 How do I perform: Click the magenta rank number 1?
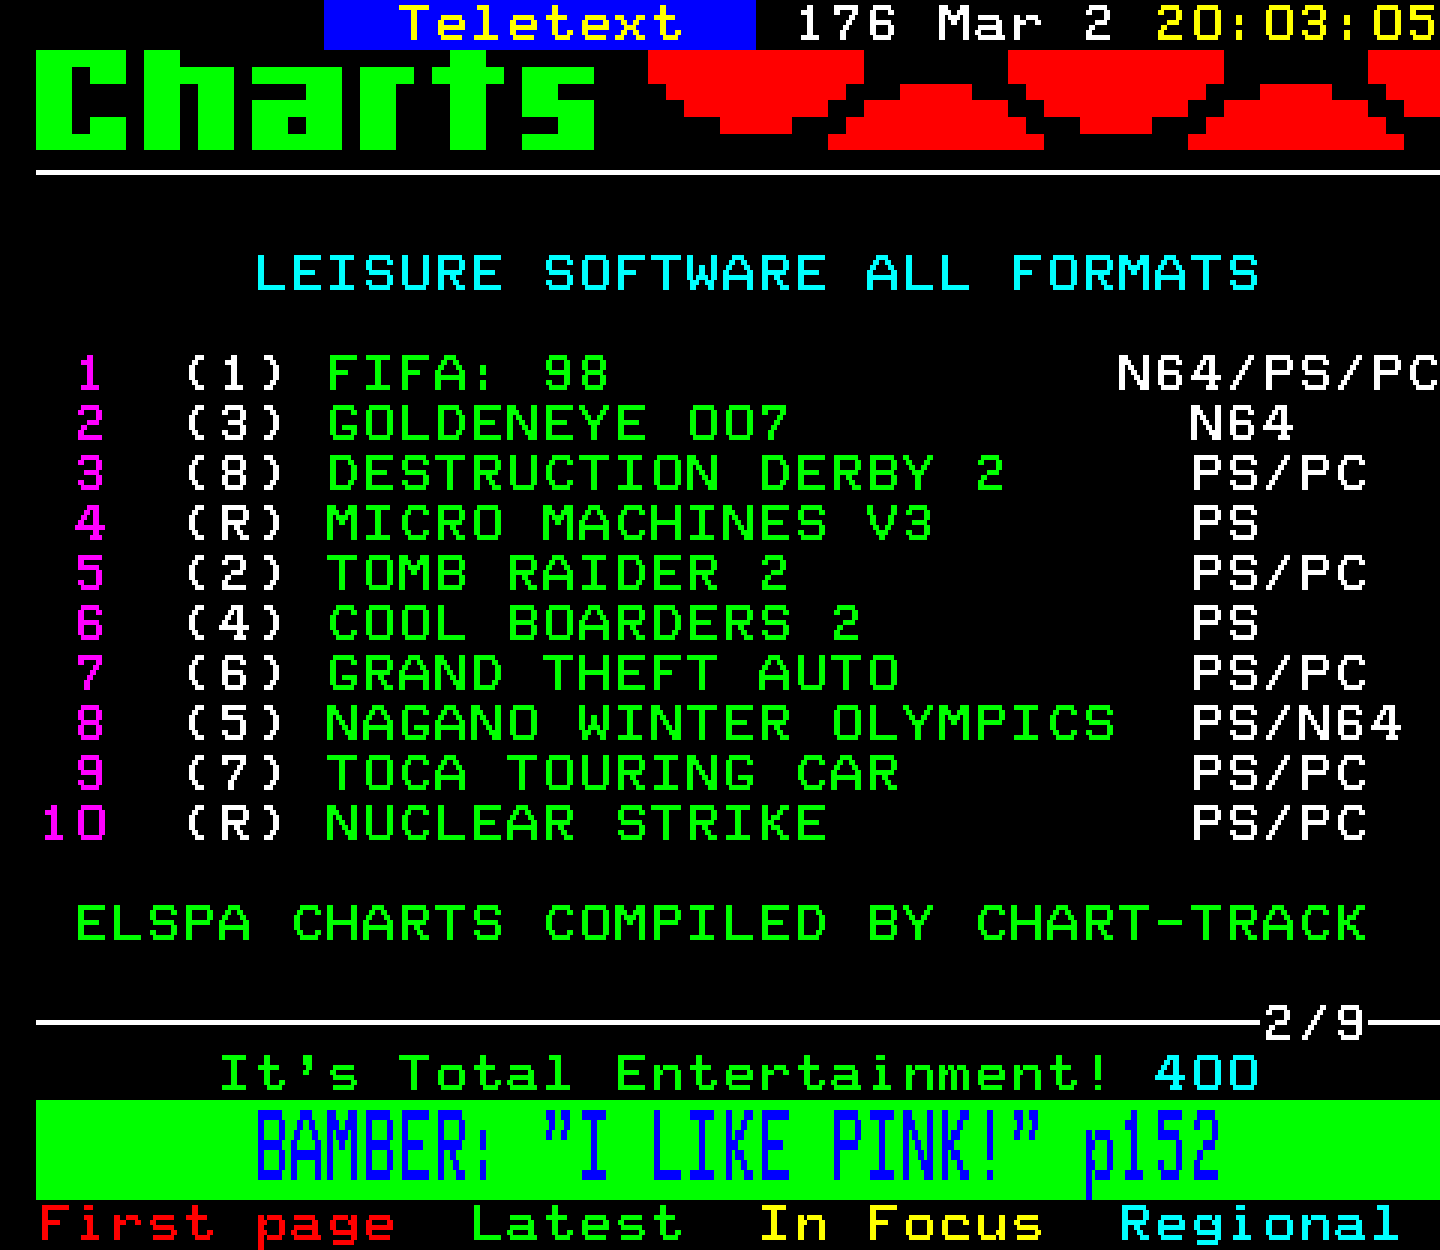coord(90,373)
